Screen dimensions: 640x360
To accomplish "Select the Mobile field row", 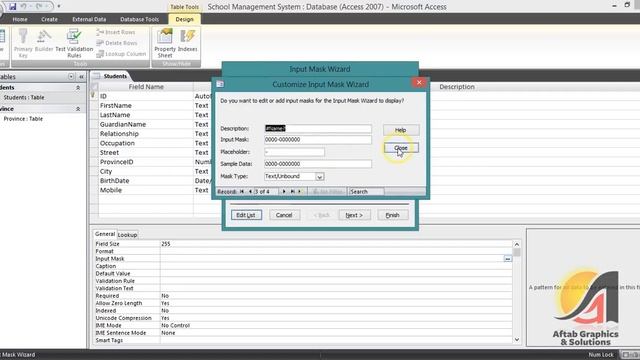I will [x=111, y=190].
